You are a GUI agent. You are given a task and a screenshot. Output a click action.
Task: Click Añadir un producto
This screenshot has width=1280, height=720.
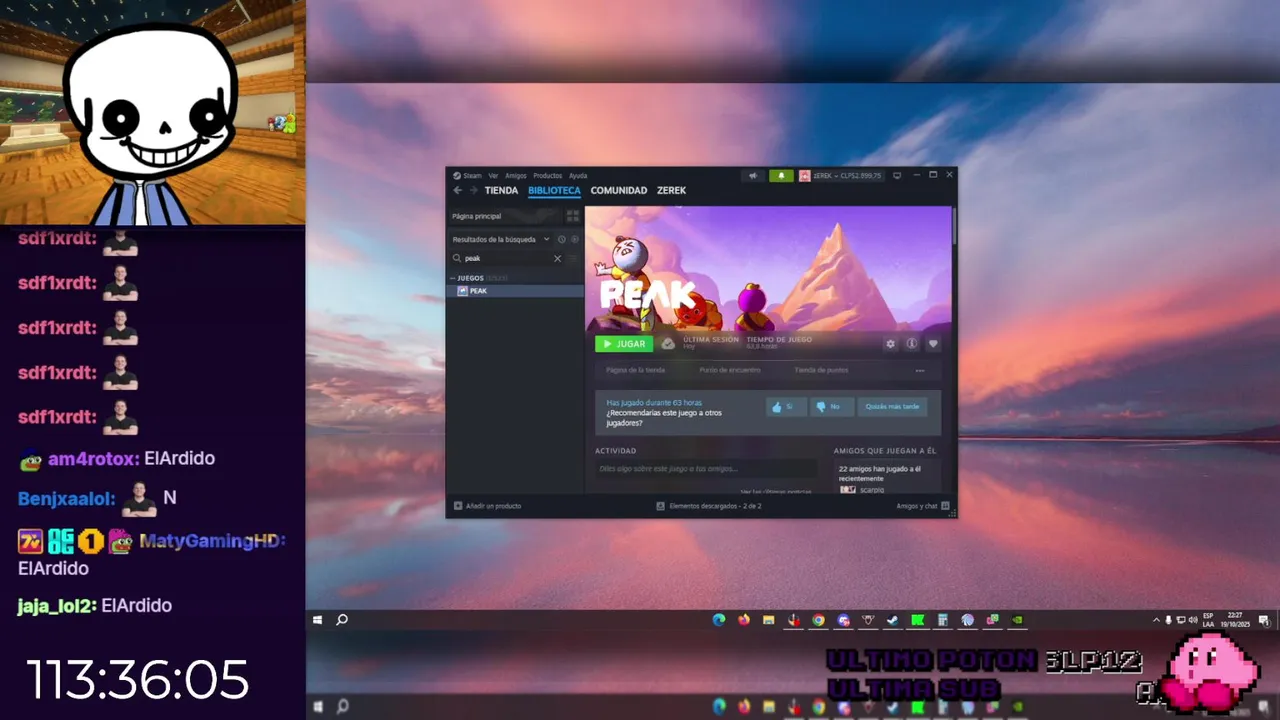(488, 506)
